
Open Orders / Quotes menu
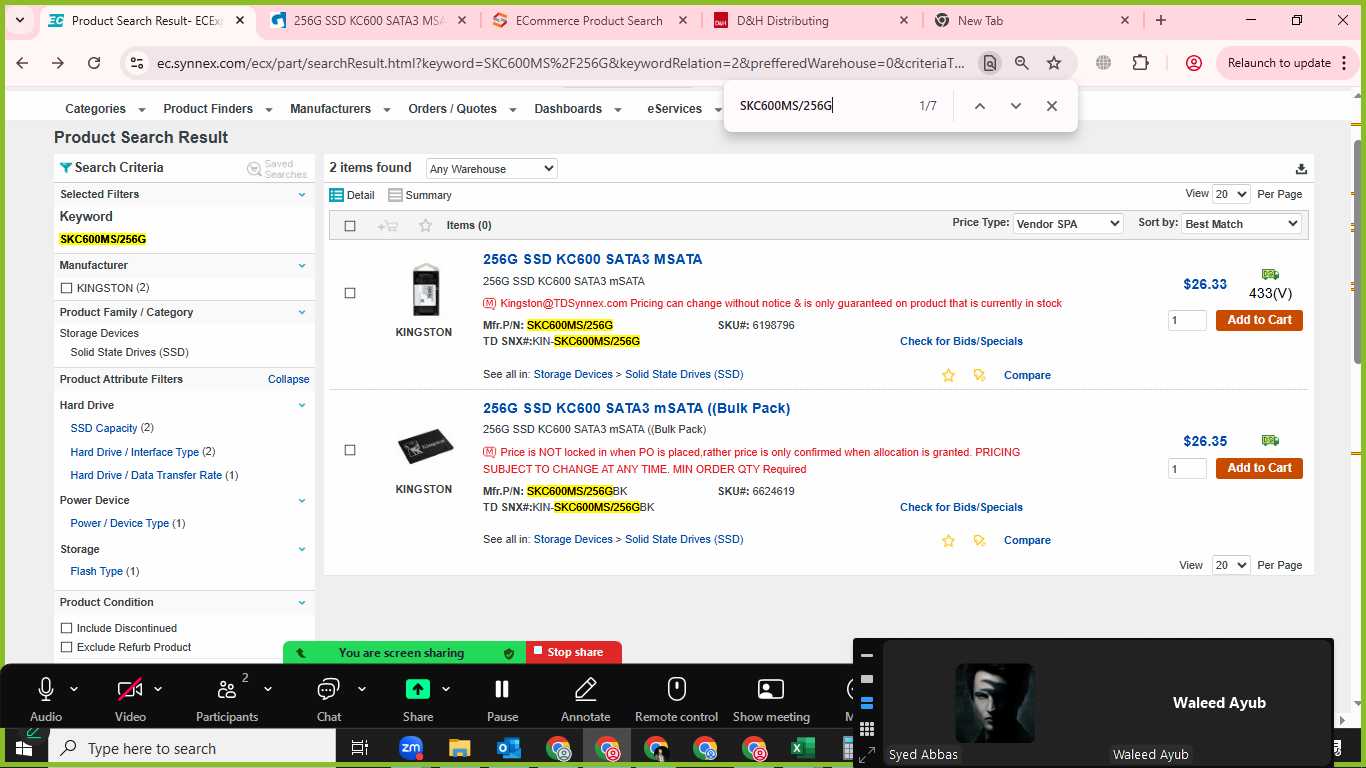(462, 109)
